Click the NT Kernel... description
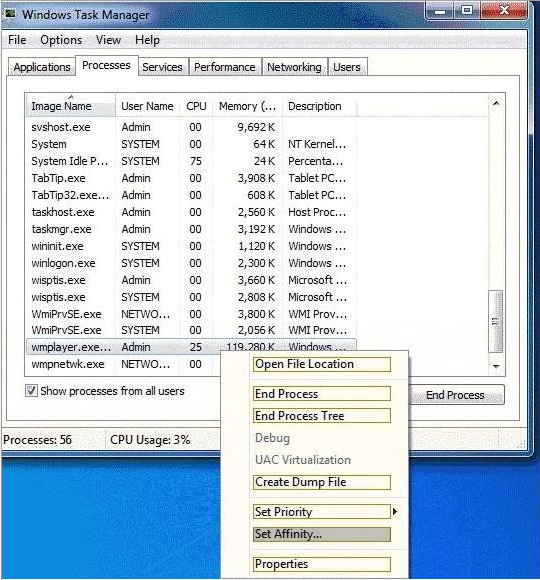 pos(317,144)
